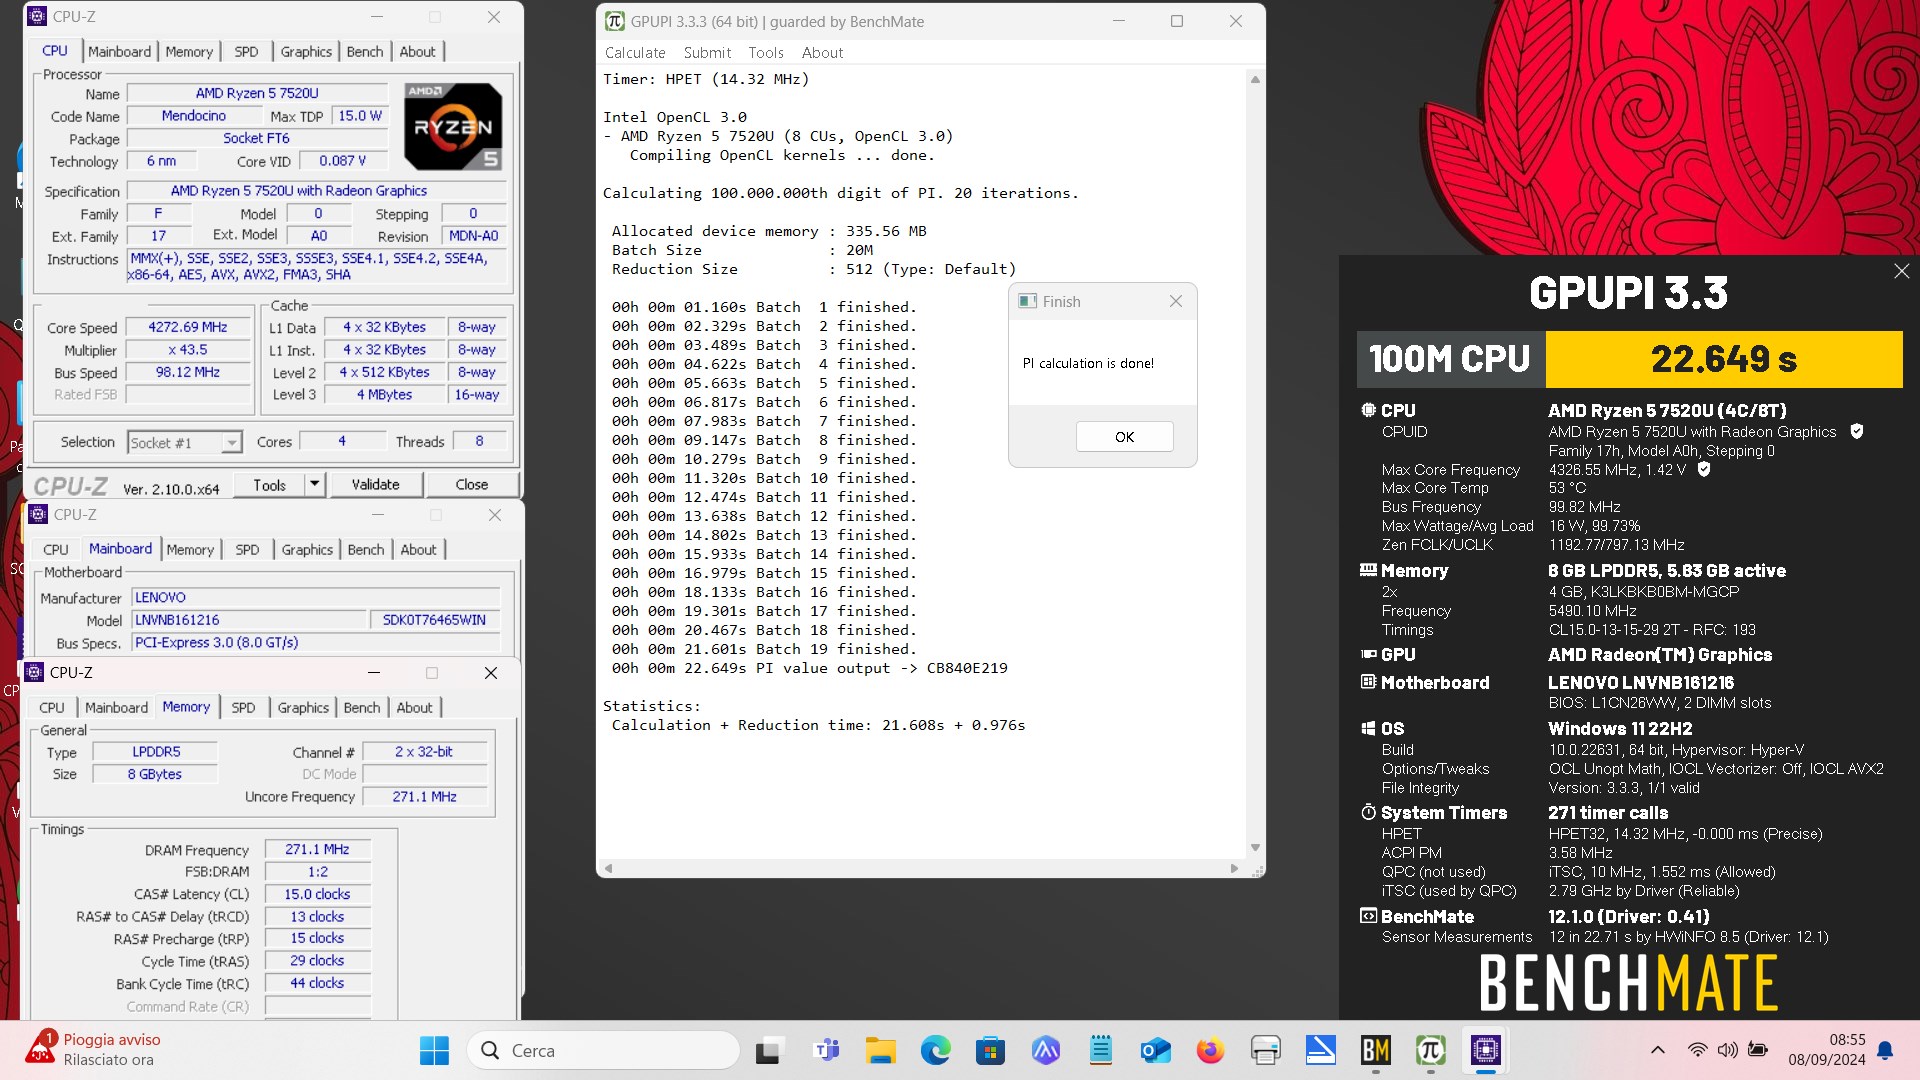Click the Bus Specs PCI-Express 3.0 field
Screen dimensions: 1920x1080
(x=316, y=643)
